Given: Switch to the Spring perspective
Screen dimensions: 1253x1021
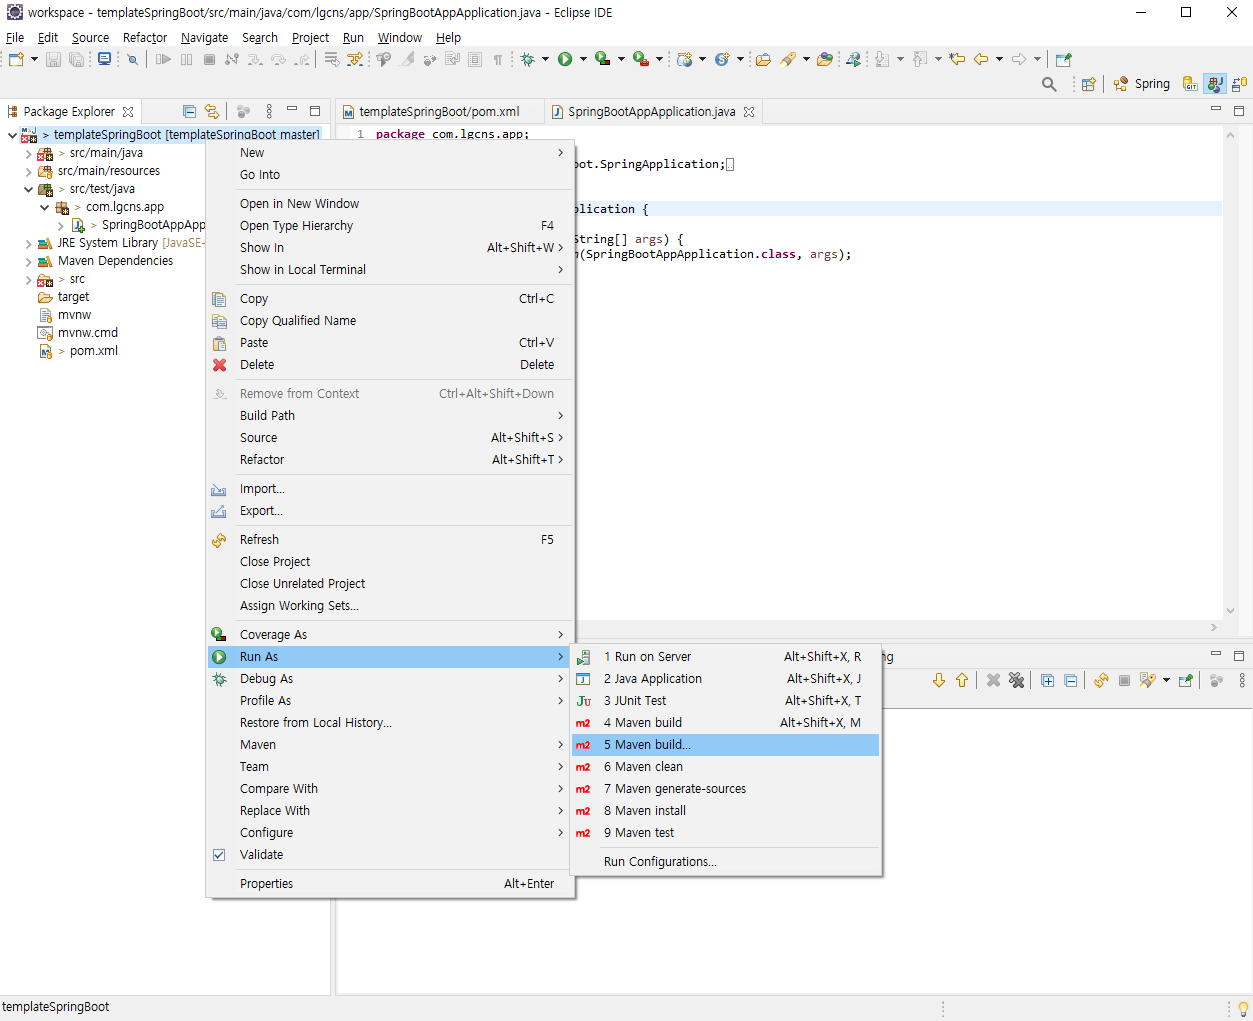Looking at the screenshot, I should 1141,84.
